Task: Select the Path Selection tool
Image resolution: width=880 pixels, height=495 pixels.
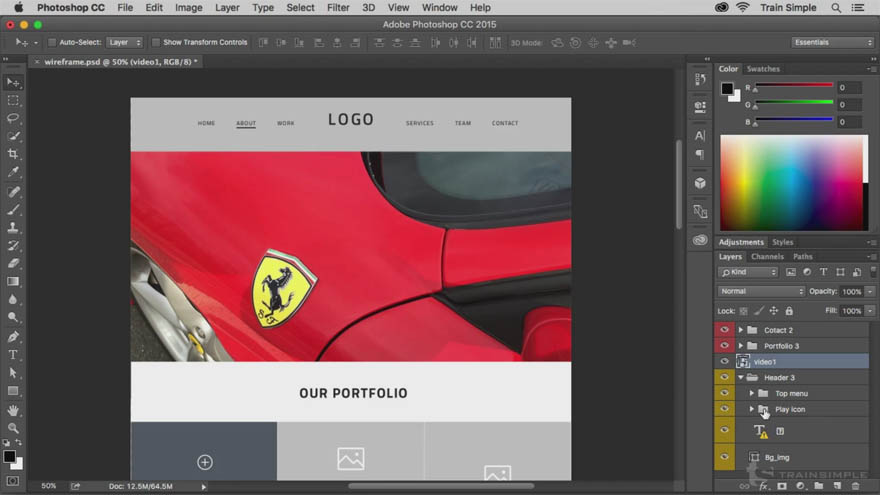Action: coord(13,373)
